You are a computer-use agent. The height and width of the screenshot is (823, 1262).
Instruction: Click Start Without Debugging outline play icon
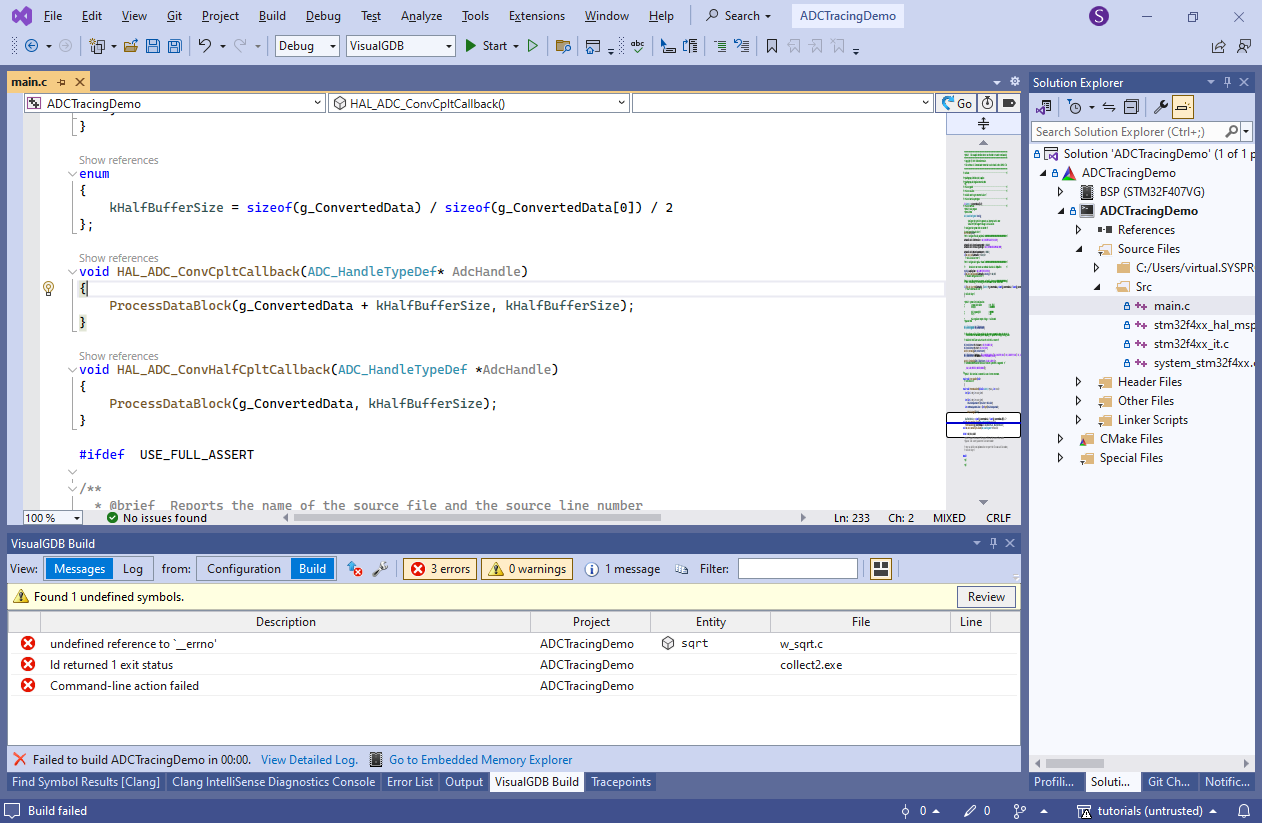[533, 46]
